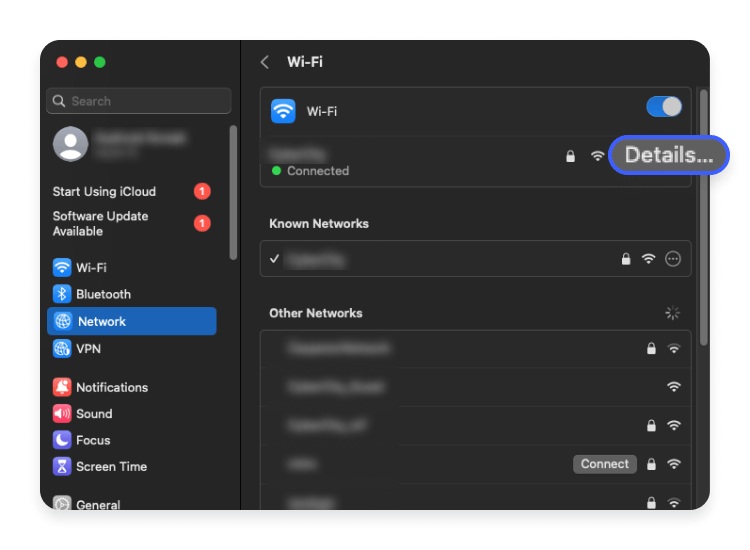Click the Focus moon icon
750x550 pixels.
click(62, 440)
